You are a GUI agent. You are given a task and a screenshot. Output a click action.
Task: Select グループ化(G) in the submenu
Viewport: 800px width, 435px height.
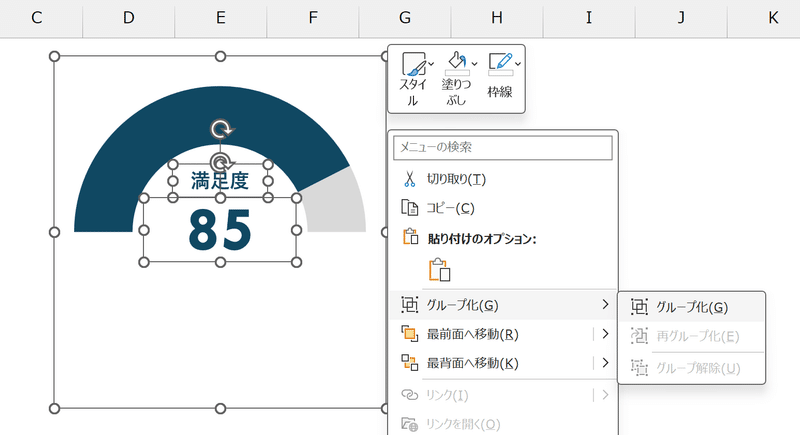click(x=691, y=307)
